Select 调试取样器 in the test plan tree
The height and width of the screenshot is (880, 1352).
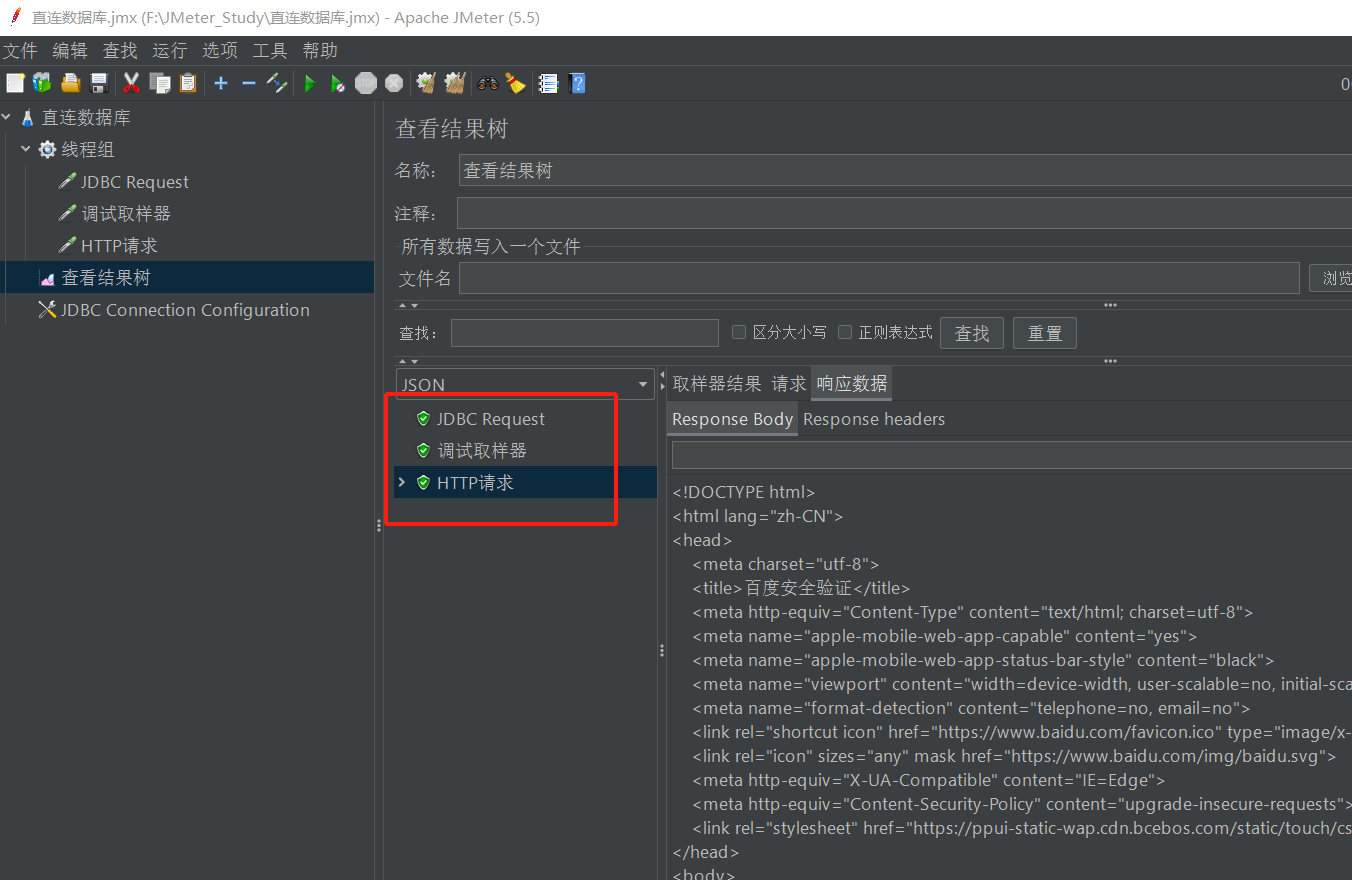(x=126, y=214)
